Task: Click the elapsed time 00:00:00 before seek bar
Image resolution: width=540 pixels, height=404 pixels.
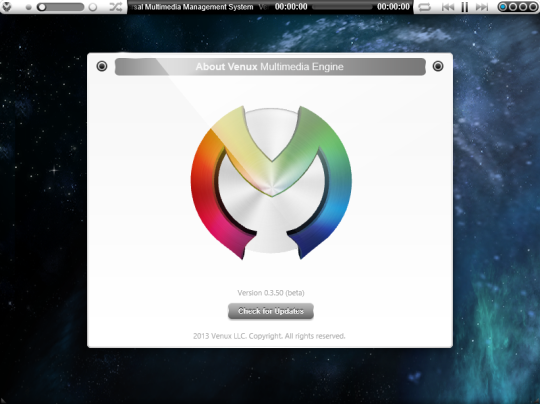Action: (291, 7)
